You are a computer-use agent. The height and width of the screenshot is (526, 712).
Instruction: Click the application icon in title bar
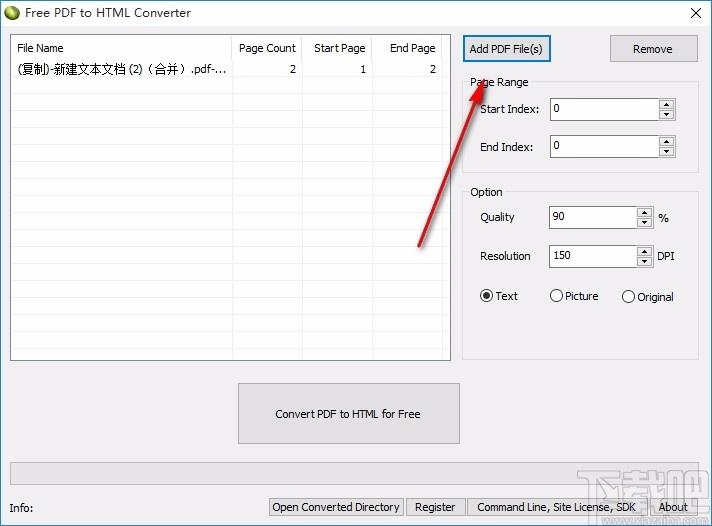point(12,13)
